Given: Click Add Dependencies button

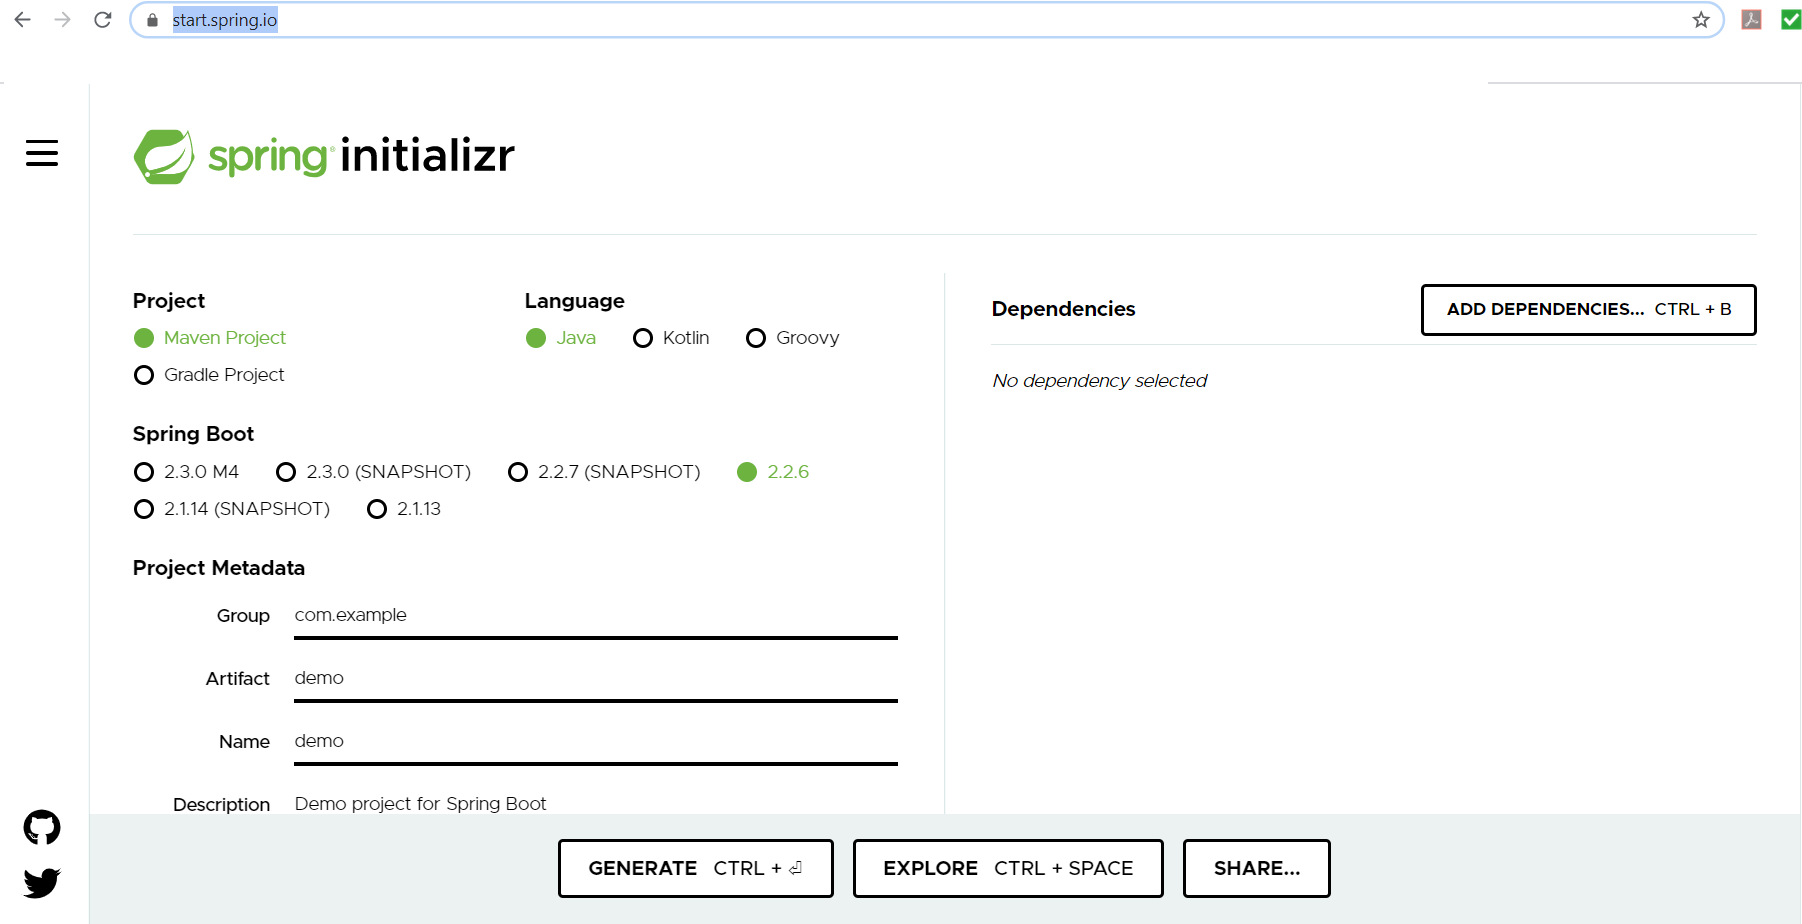Looking at the screenshot, I should [1588, 310].
